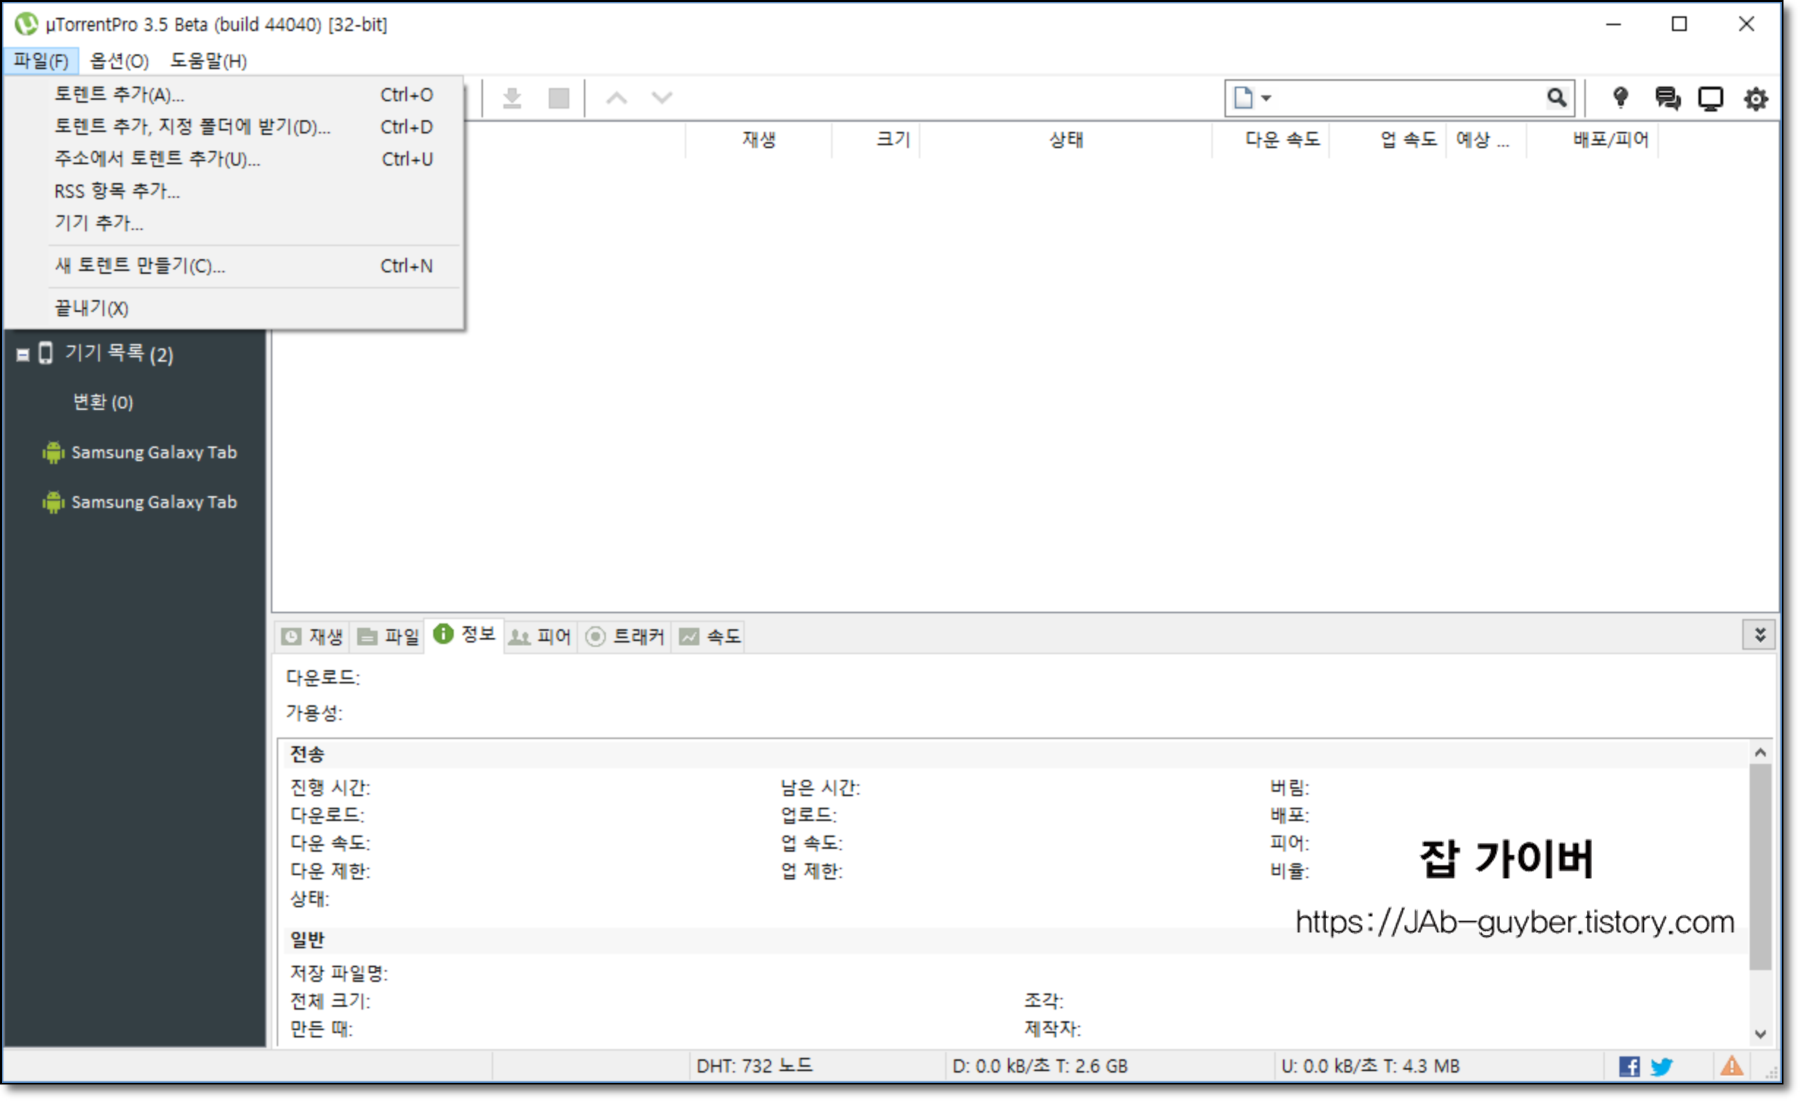Click the download torrent toolbar icon
Screen dimensions: 1800x1101
[x=512, y=98]
